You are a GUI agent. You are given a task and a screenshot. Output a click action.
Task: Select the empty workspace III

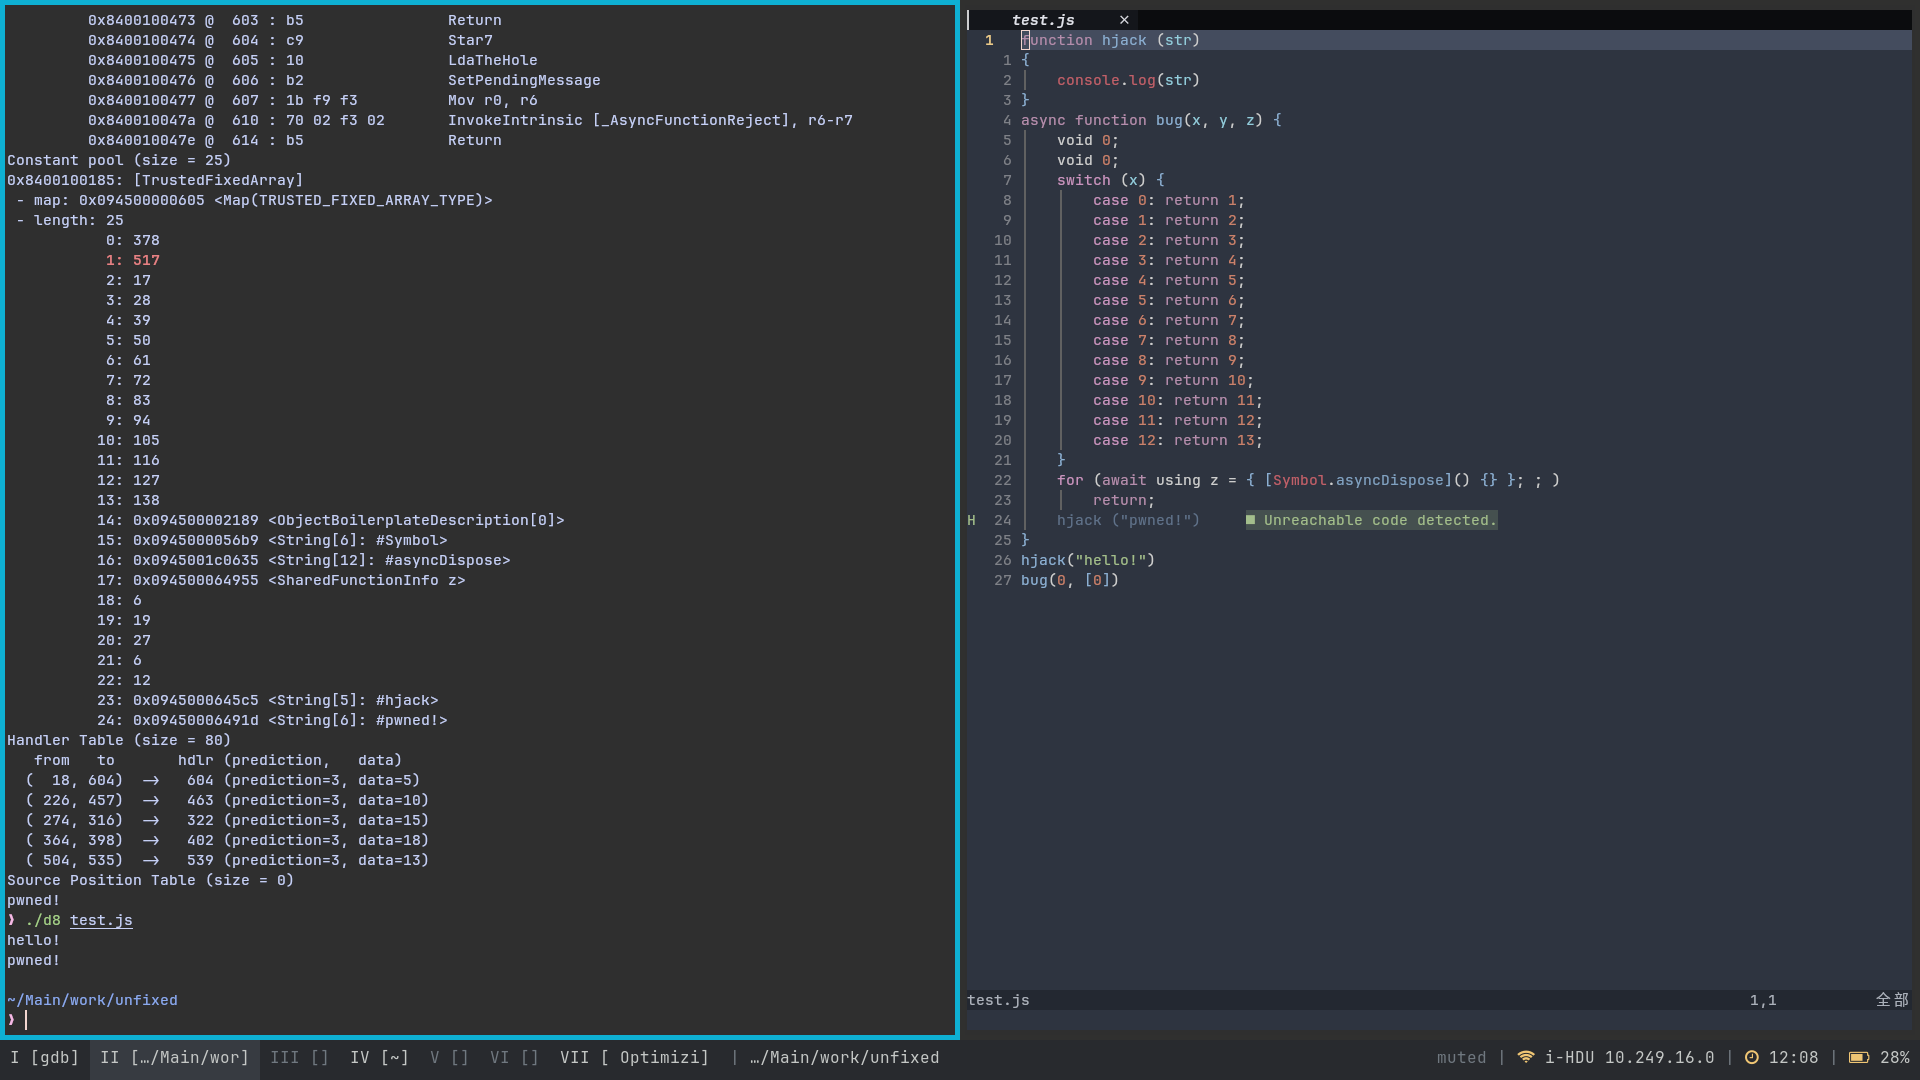[x=298, y=1057]
